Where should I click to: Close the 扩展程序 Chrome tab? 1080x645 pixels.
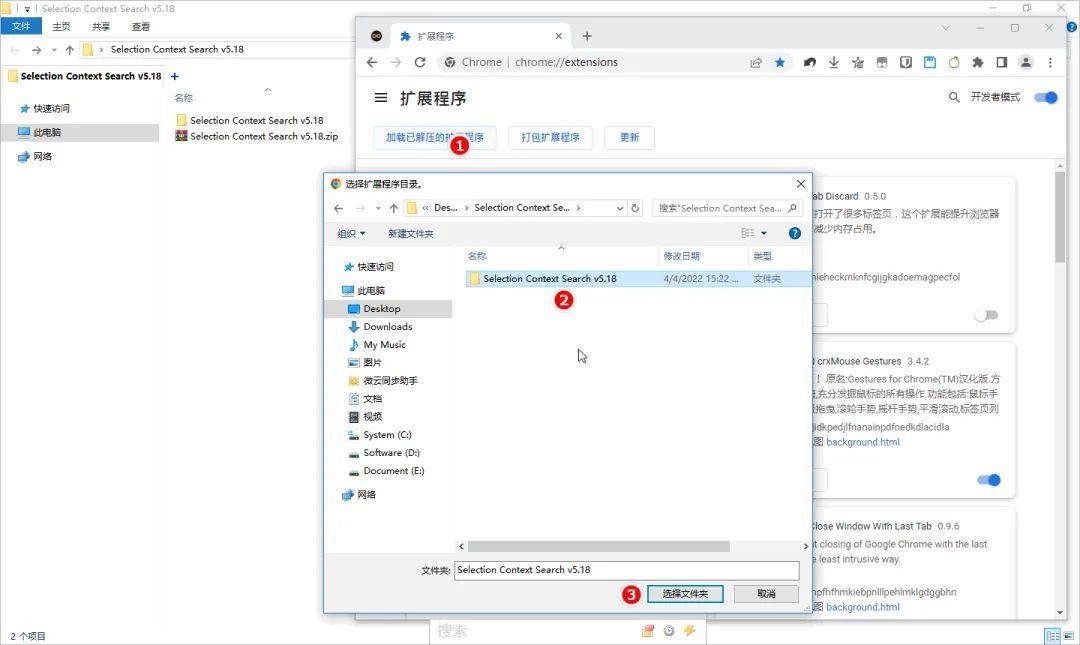point(559,36)
